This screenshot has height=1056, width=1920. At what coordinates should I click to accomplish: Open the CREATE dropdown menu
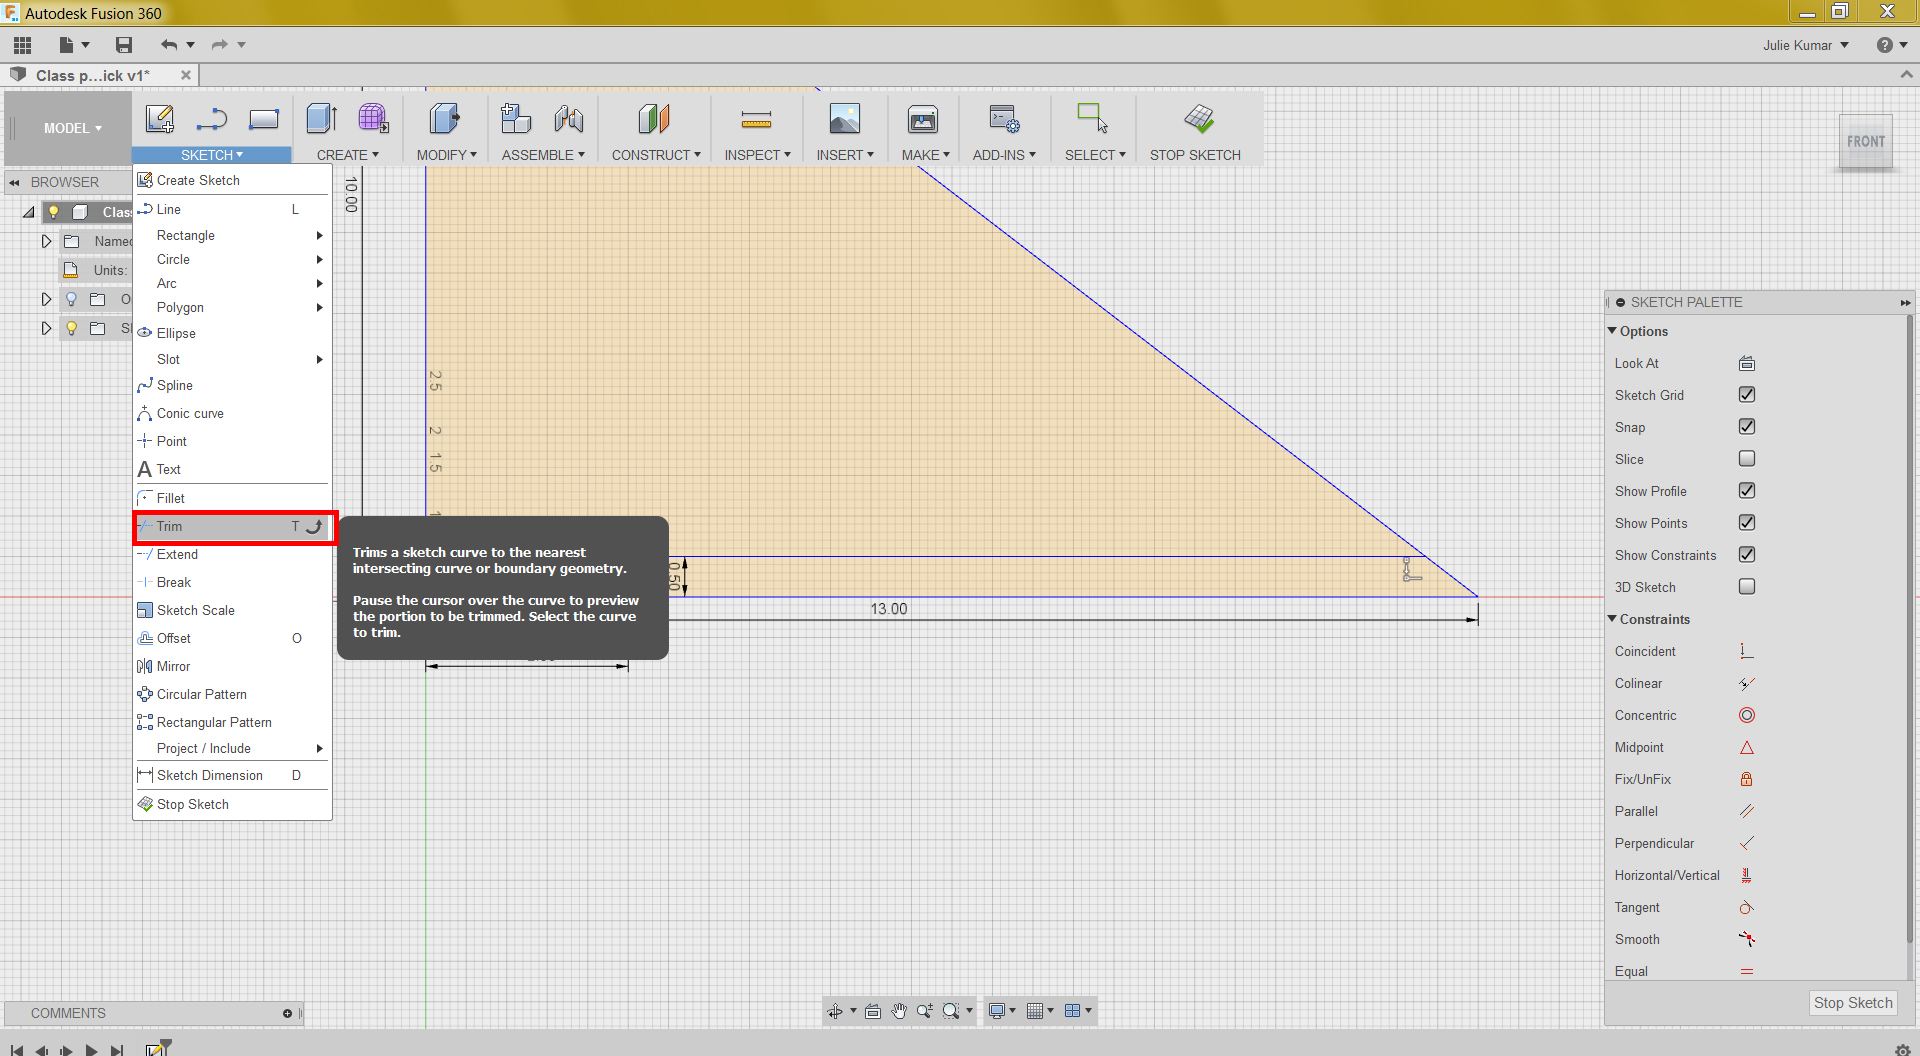347,155
